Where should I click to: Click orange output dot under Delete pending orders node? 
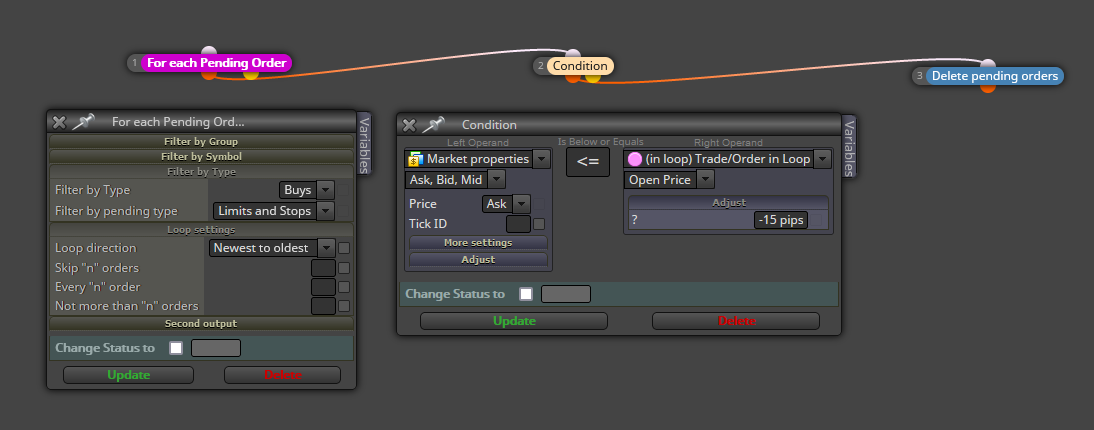point(987,87)
